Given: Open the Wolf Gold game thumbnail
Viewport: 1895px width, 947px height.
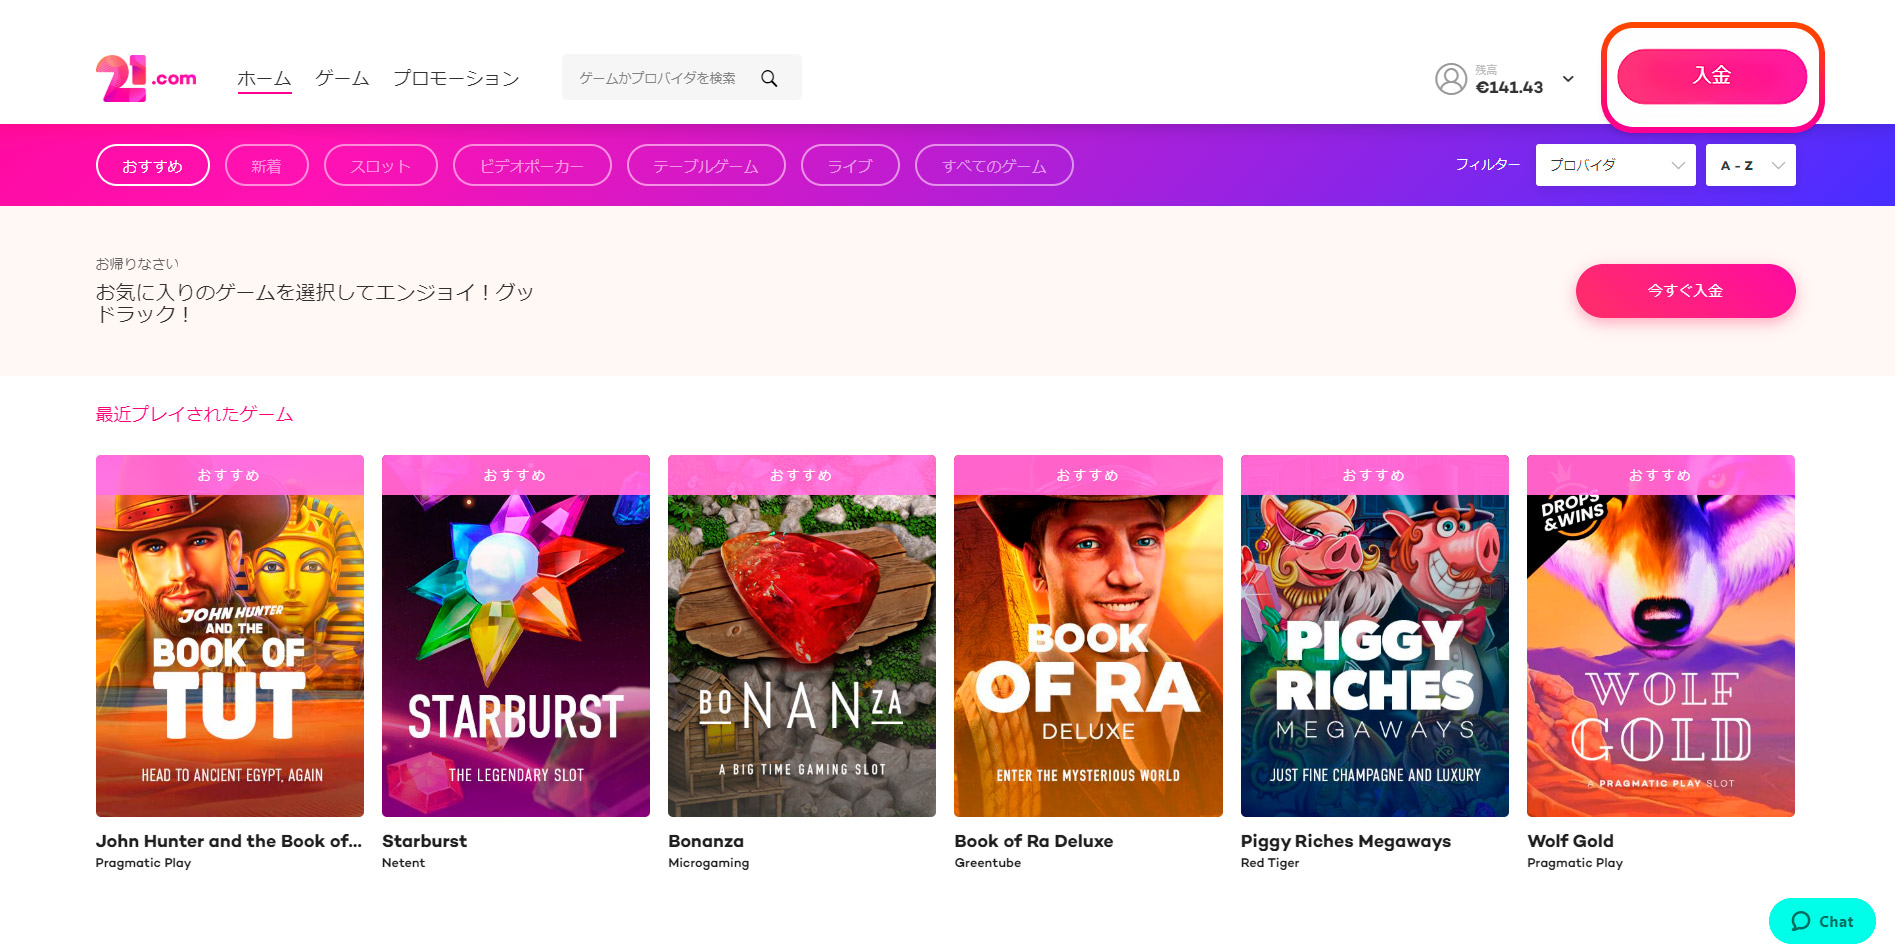Looking at the screenshot, I should pos(1661,636).
